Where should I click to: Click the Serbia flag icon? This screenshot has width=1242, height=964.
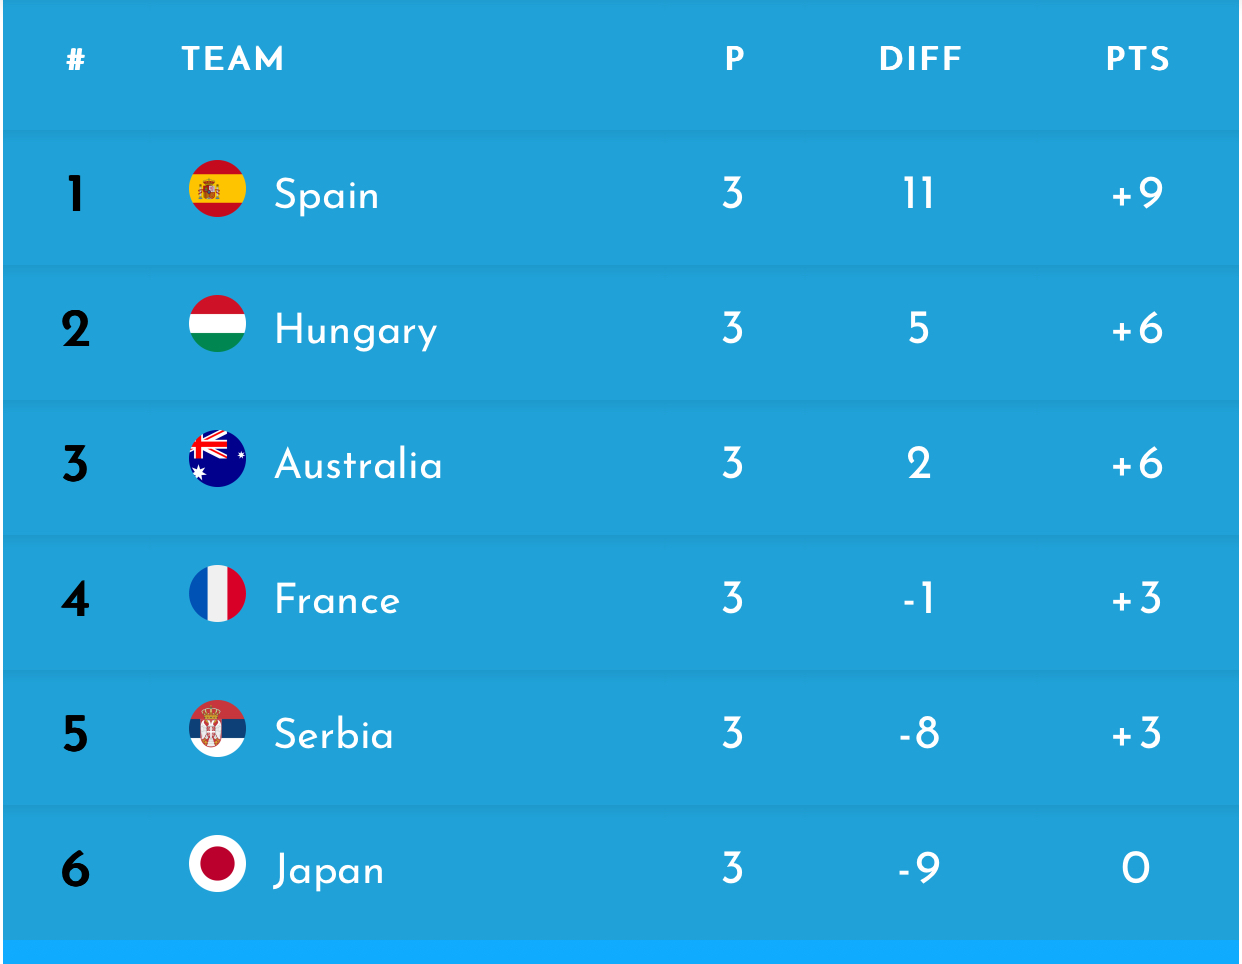(x=217, y=729)
